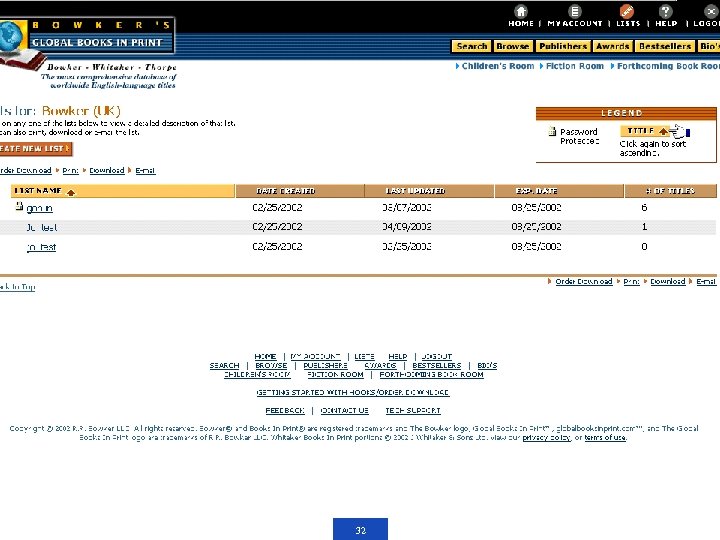720x540 pixels.
Task: Open Getting Started with Books/Order Download
Action: (353, 393)
